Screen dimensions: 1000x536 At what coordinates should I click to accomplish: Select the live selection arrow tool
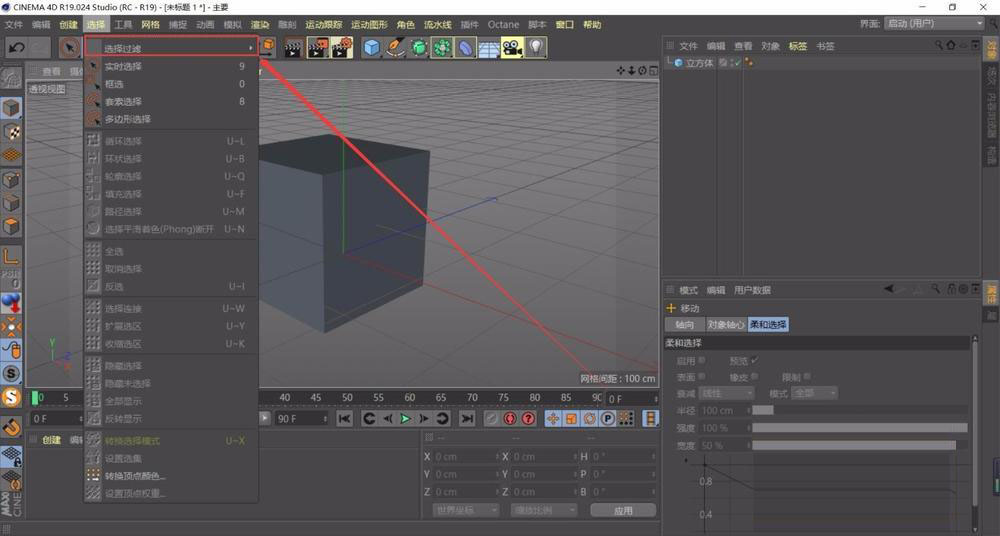[x=70, y=48]
